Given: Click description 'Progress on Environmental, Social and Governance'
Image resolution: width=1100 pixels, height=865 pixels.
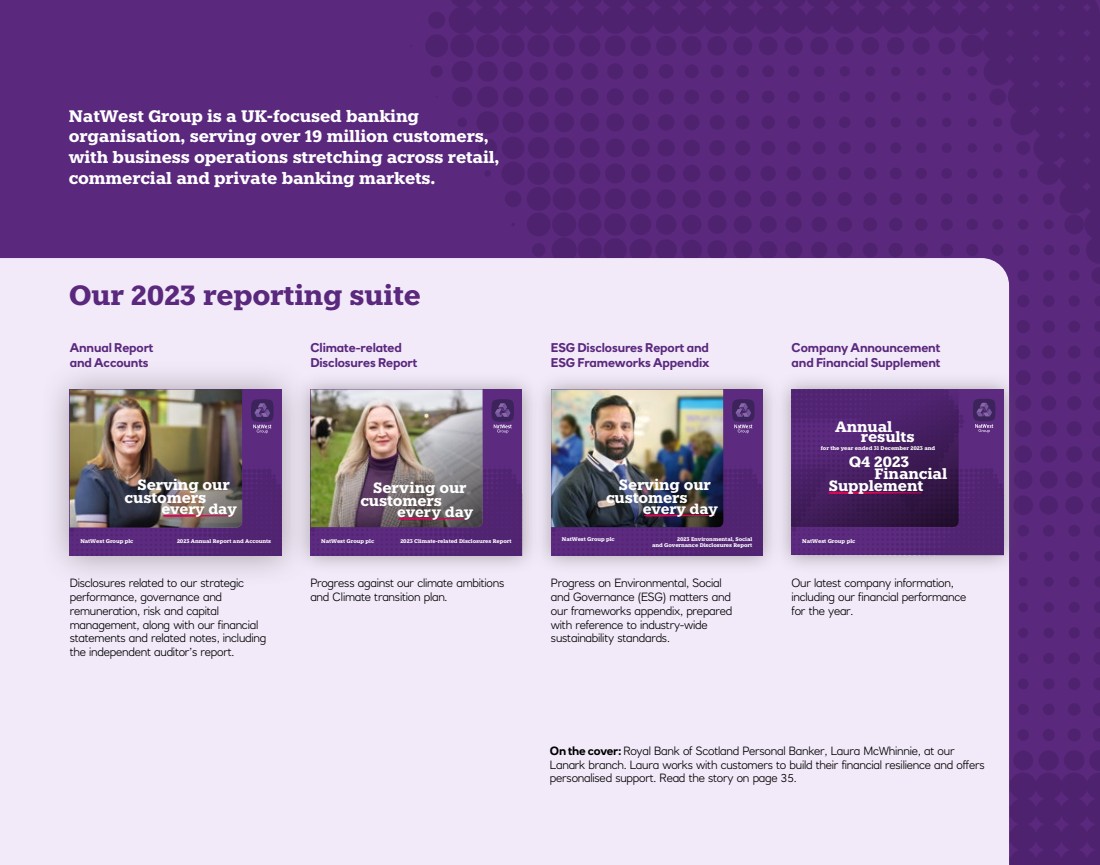Looking at the screenshot, I should point(641,610).
